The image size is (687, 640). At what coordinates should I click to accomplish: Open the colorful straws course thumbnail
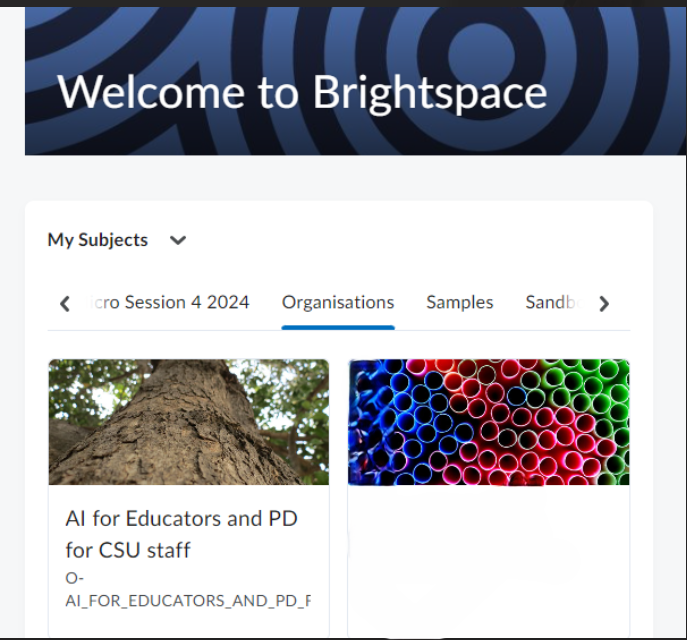tap(489, 422)
